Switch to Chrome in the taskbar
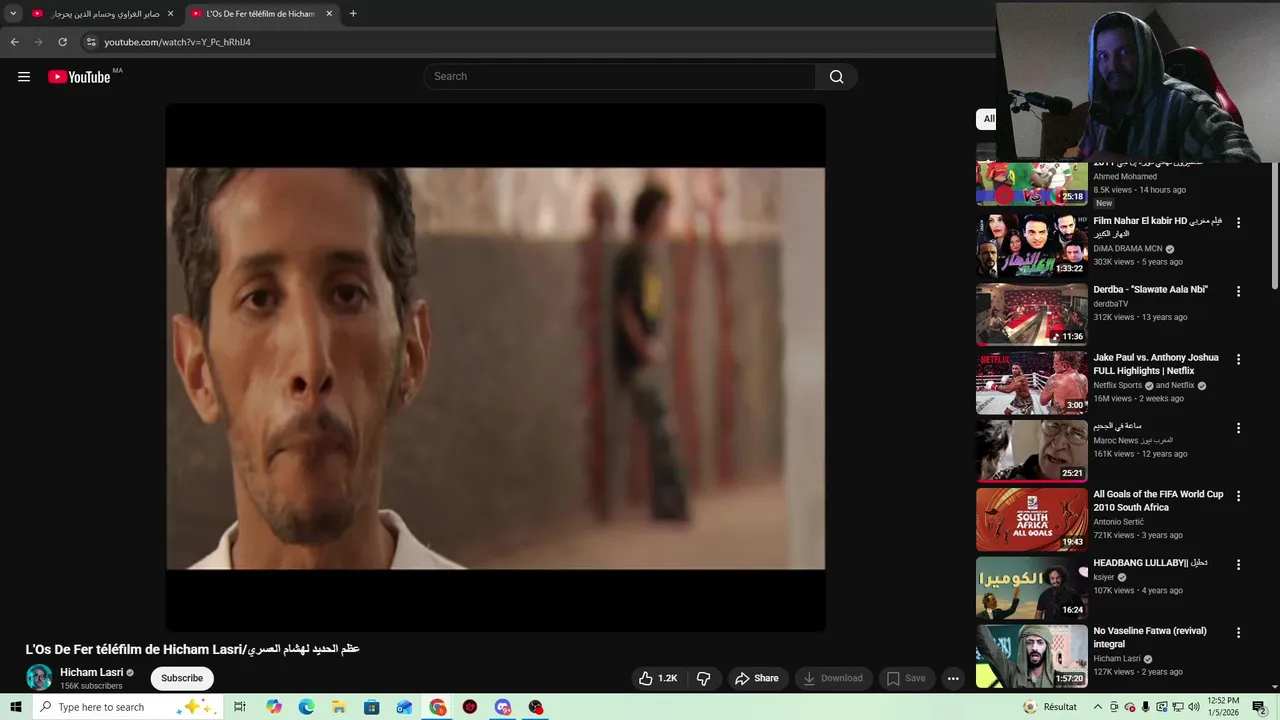1280x720 pixels. (x=438, y=707)
